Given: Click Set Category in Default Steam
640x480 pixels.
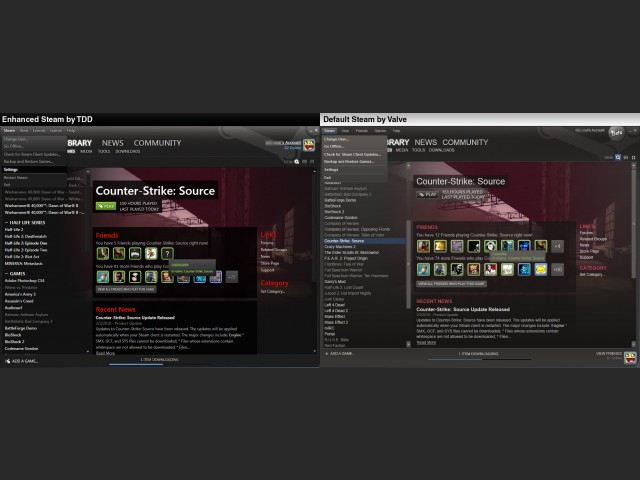Looking at the screenshot, I should [592, 275].
